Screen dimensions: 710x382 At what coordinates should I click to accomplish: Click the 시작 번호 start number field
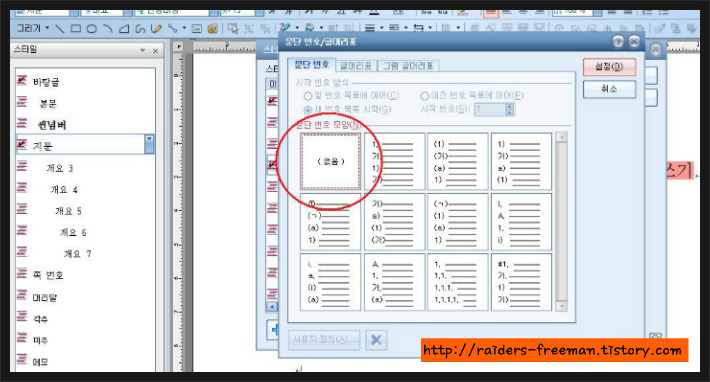489,110
